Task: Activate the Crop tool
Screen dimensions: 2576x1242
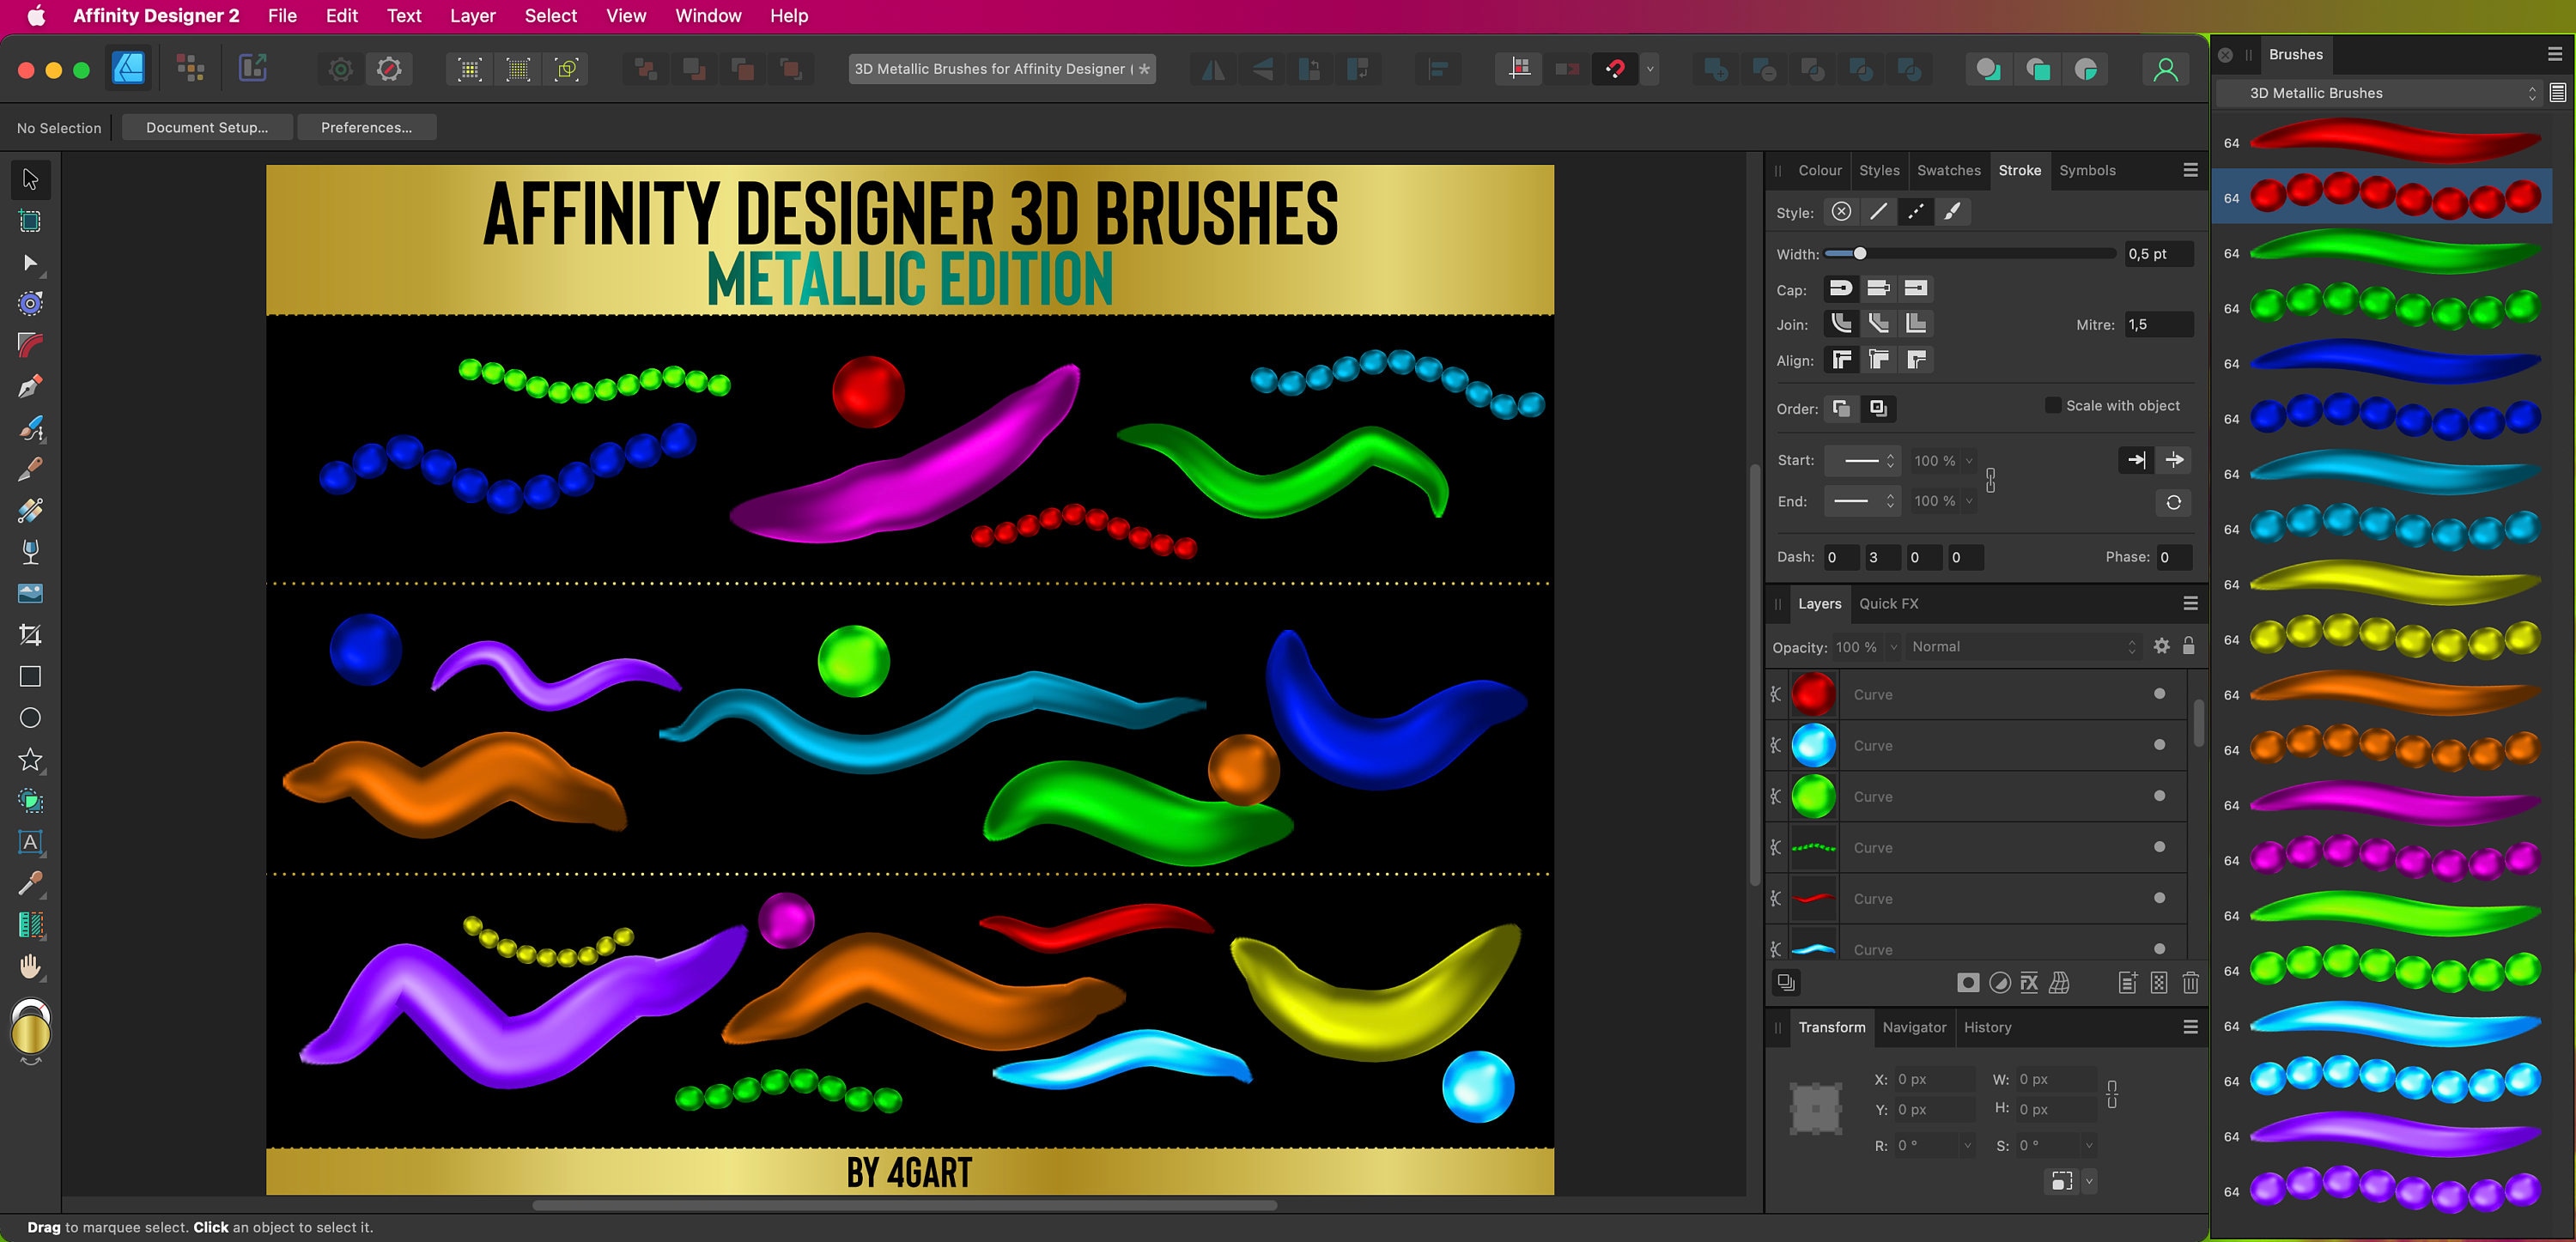Action: pos(30,634)
